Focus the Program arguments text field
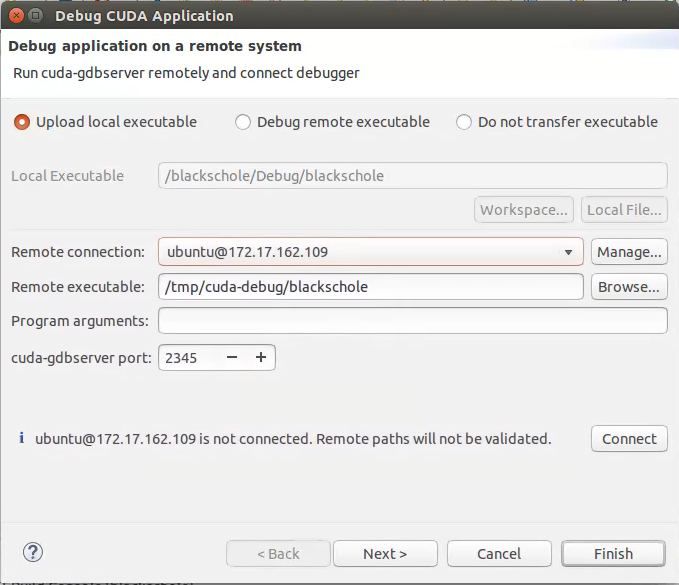The width and height of the screenshot is (679, 585). [412, 321]
